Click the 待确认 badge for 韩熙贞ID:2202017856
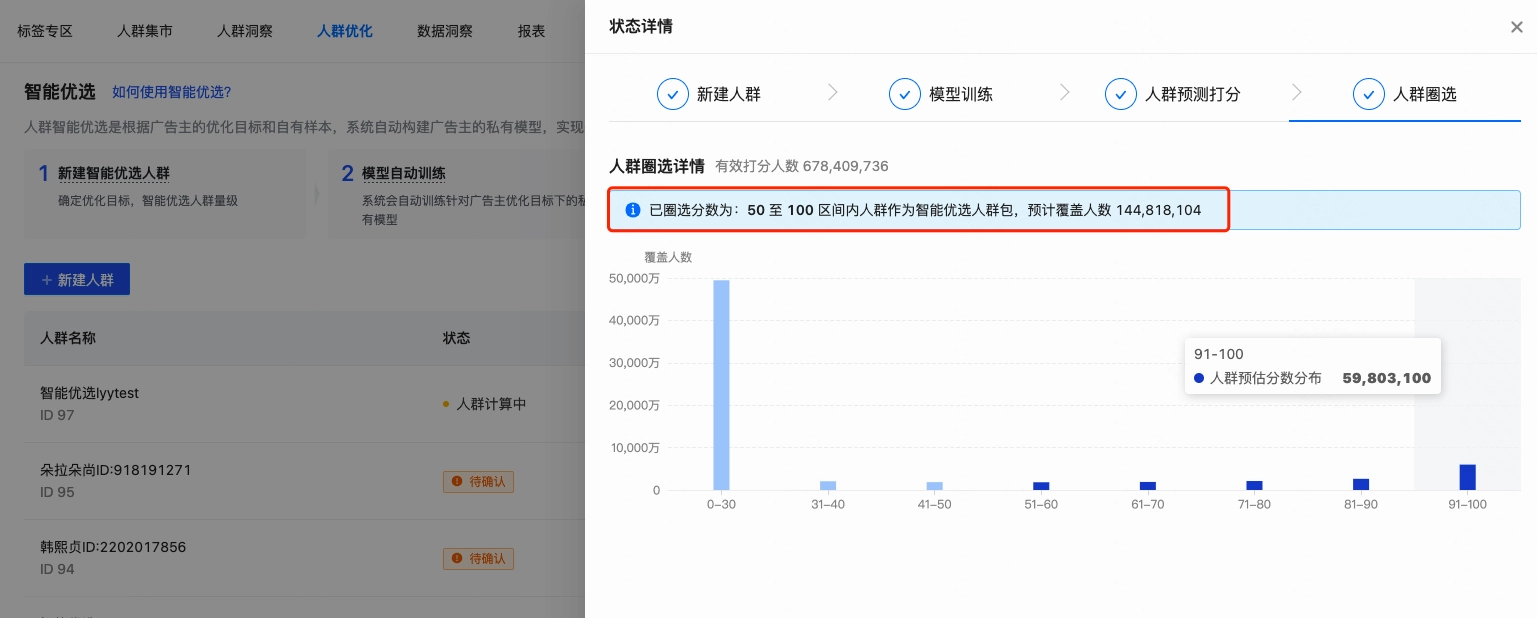The width and height of the screenshot is (1537, 618). (479, 559)
